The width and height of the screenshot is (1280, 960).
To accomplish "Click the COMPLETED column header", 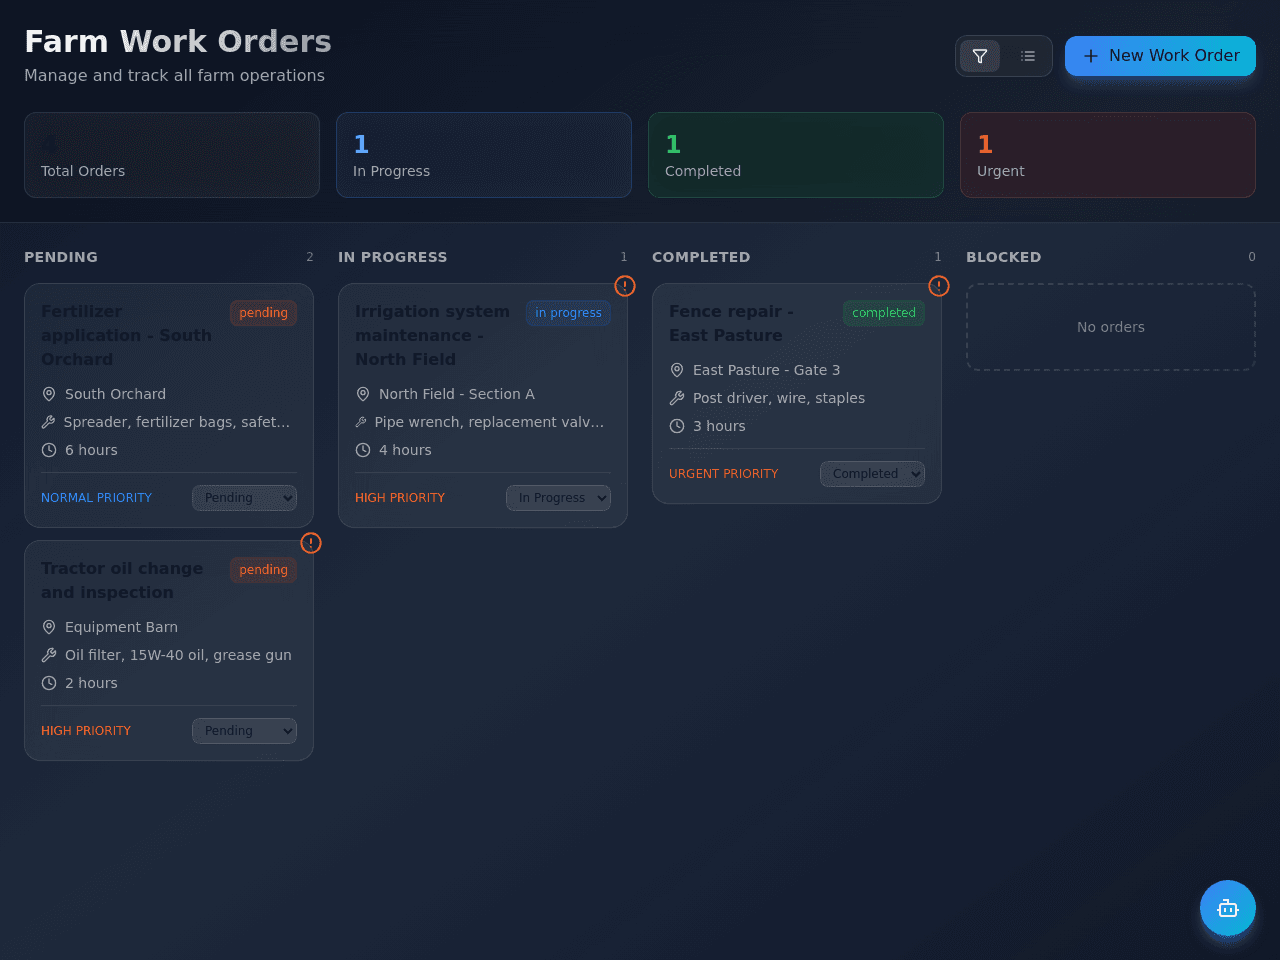I will (x=701, y=257).
